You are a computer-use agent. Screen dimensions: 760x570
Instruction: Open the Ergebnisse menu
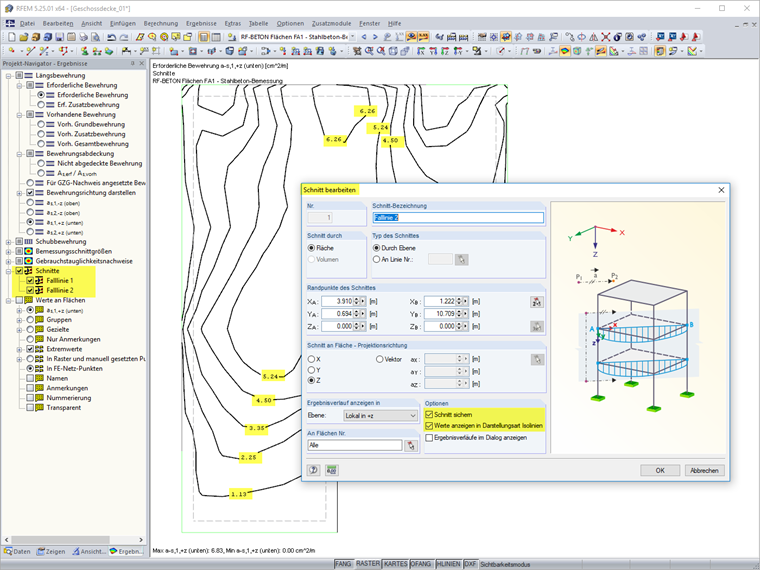point(201,23)
